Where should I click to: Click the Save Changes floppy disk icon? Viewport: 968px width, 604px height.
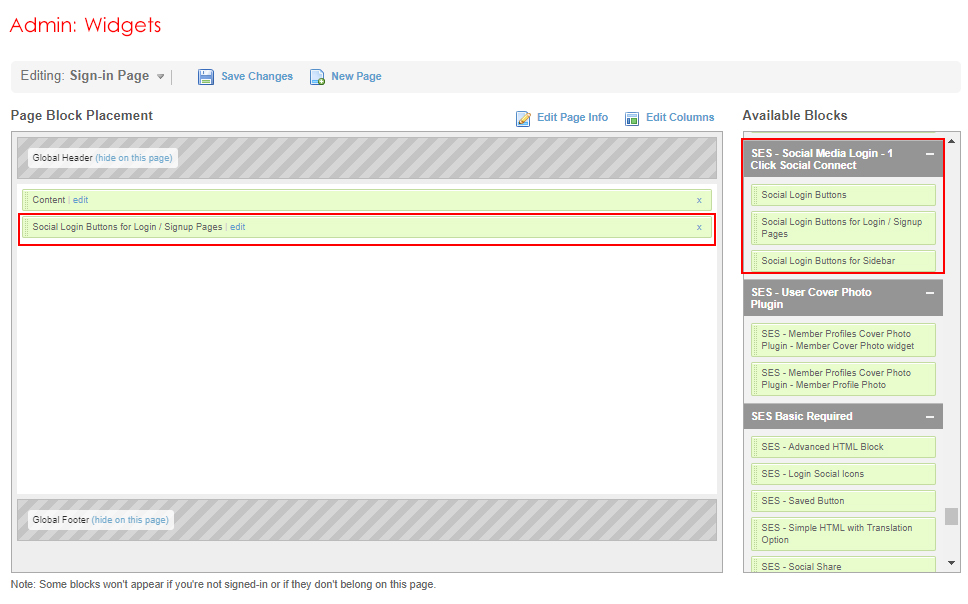pos(206,77)
